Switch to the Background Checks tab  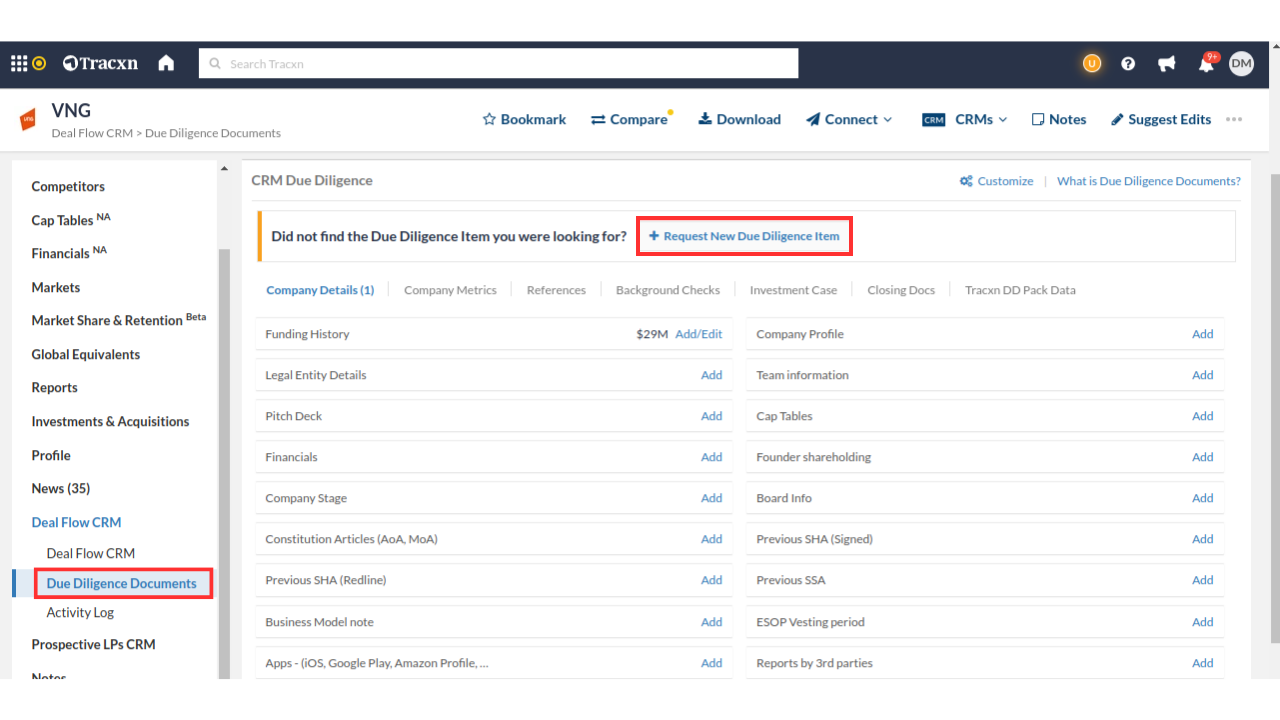coord(667,290)
